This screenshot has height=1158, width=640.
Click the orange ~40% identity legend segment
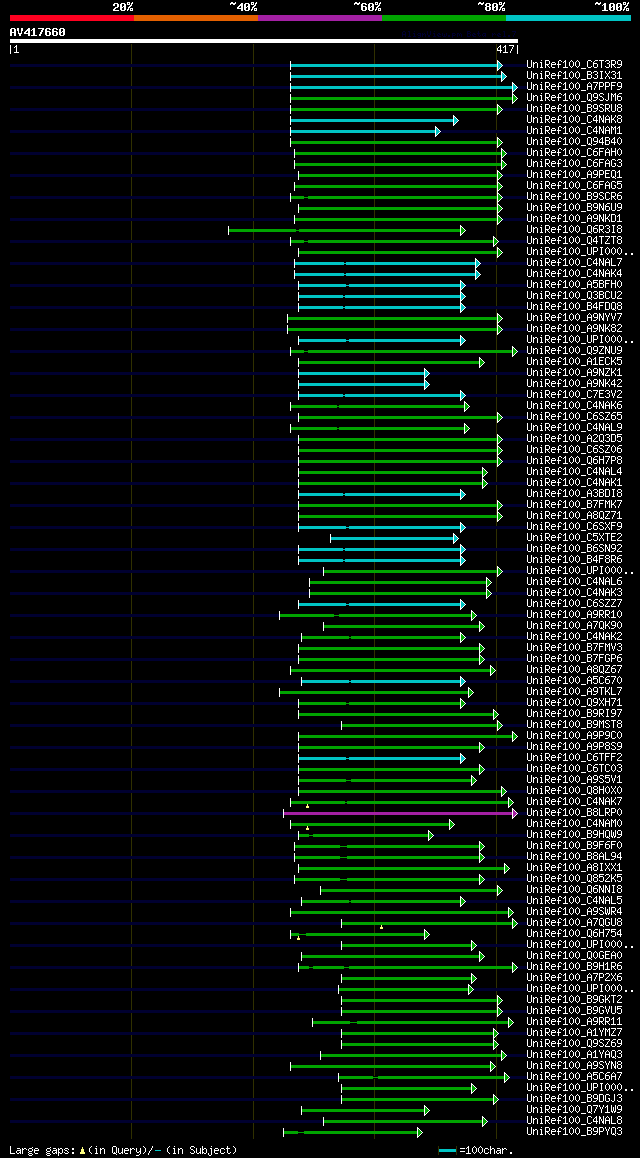pyautogui.click(x=196, y=17)
